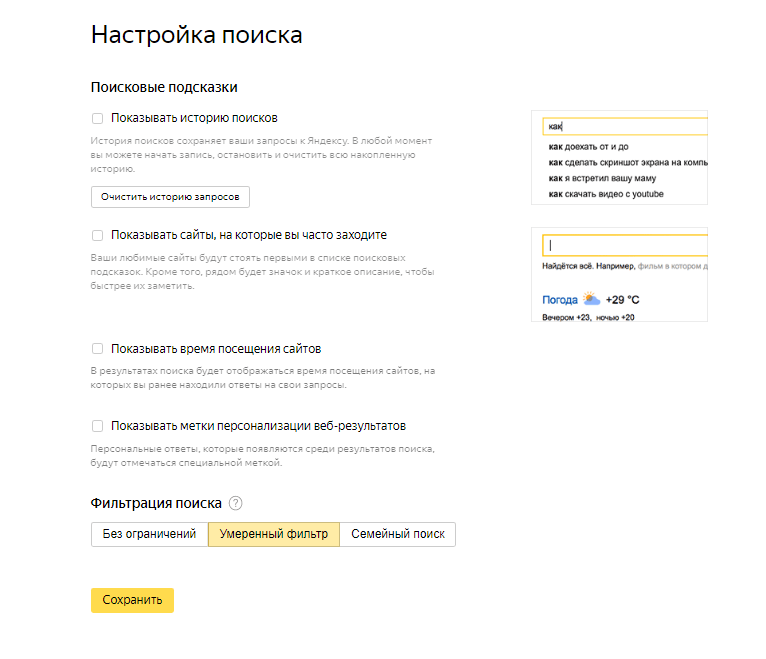The image size is (766, 659).
Task: Click "Очистить историю запросов" button
Action: pyautogui.click(x=170, y=197)
